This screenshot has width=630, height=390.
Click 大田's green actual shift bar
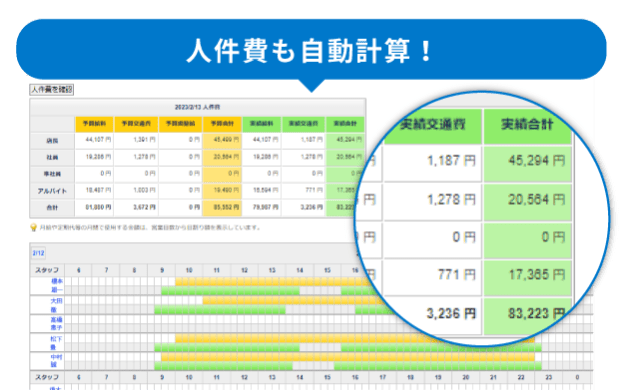(x=220, y=310)
